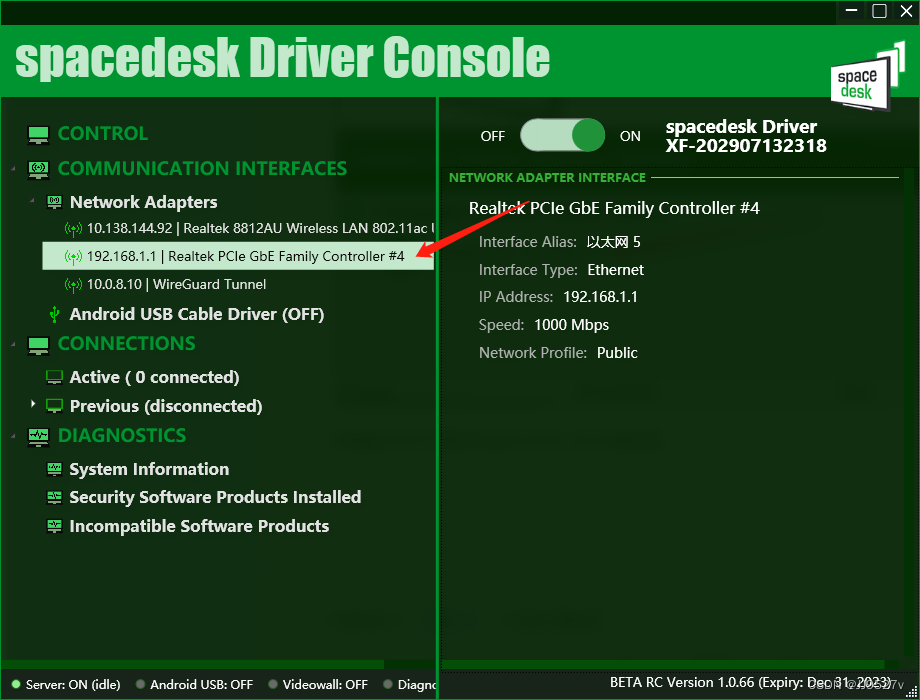Select the DIAGNOSTICS heading
The width and height of the screenshot is (920, 700).
tap(122, 436)
